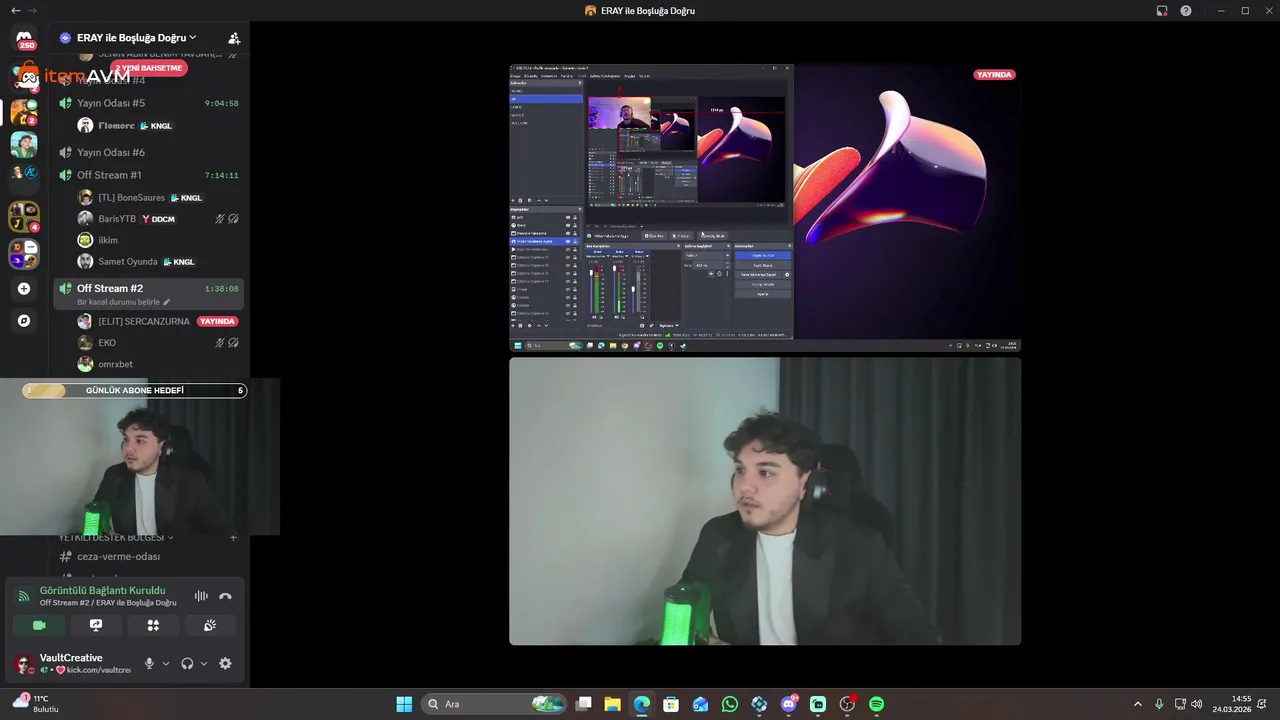Image resolution: width=1280 pixels, height=720 pixels.
Task: Show hidden icons in system tray
Action: click(1137, 704)
